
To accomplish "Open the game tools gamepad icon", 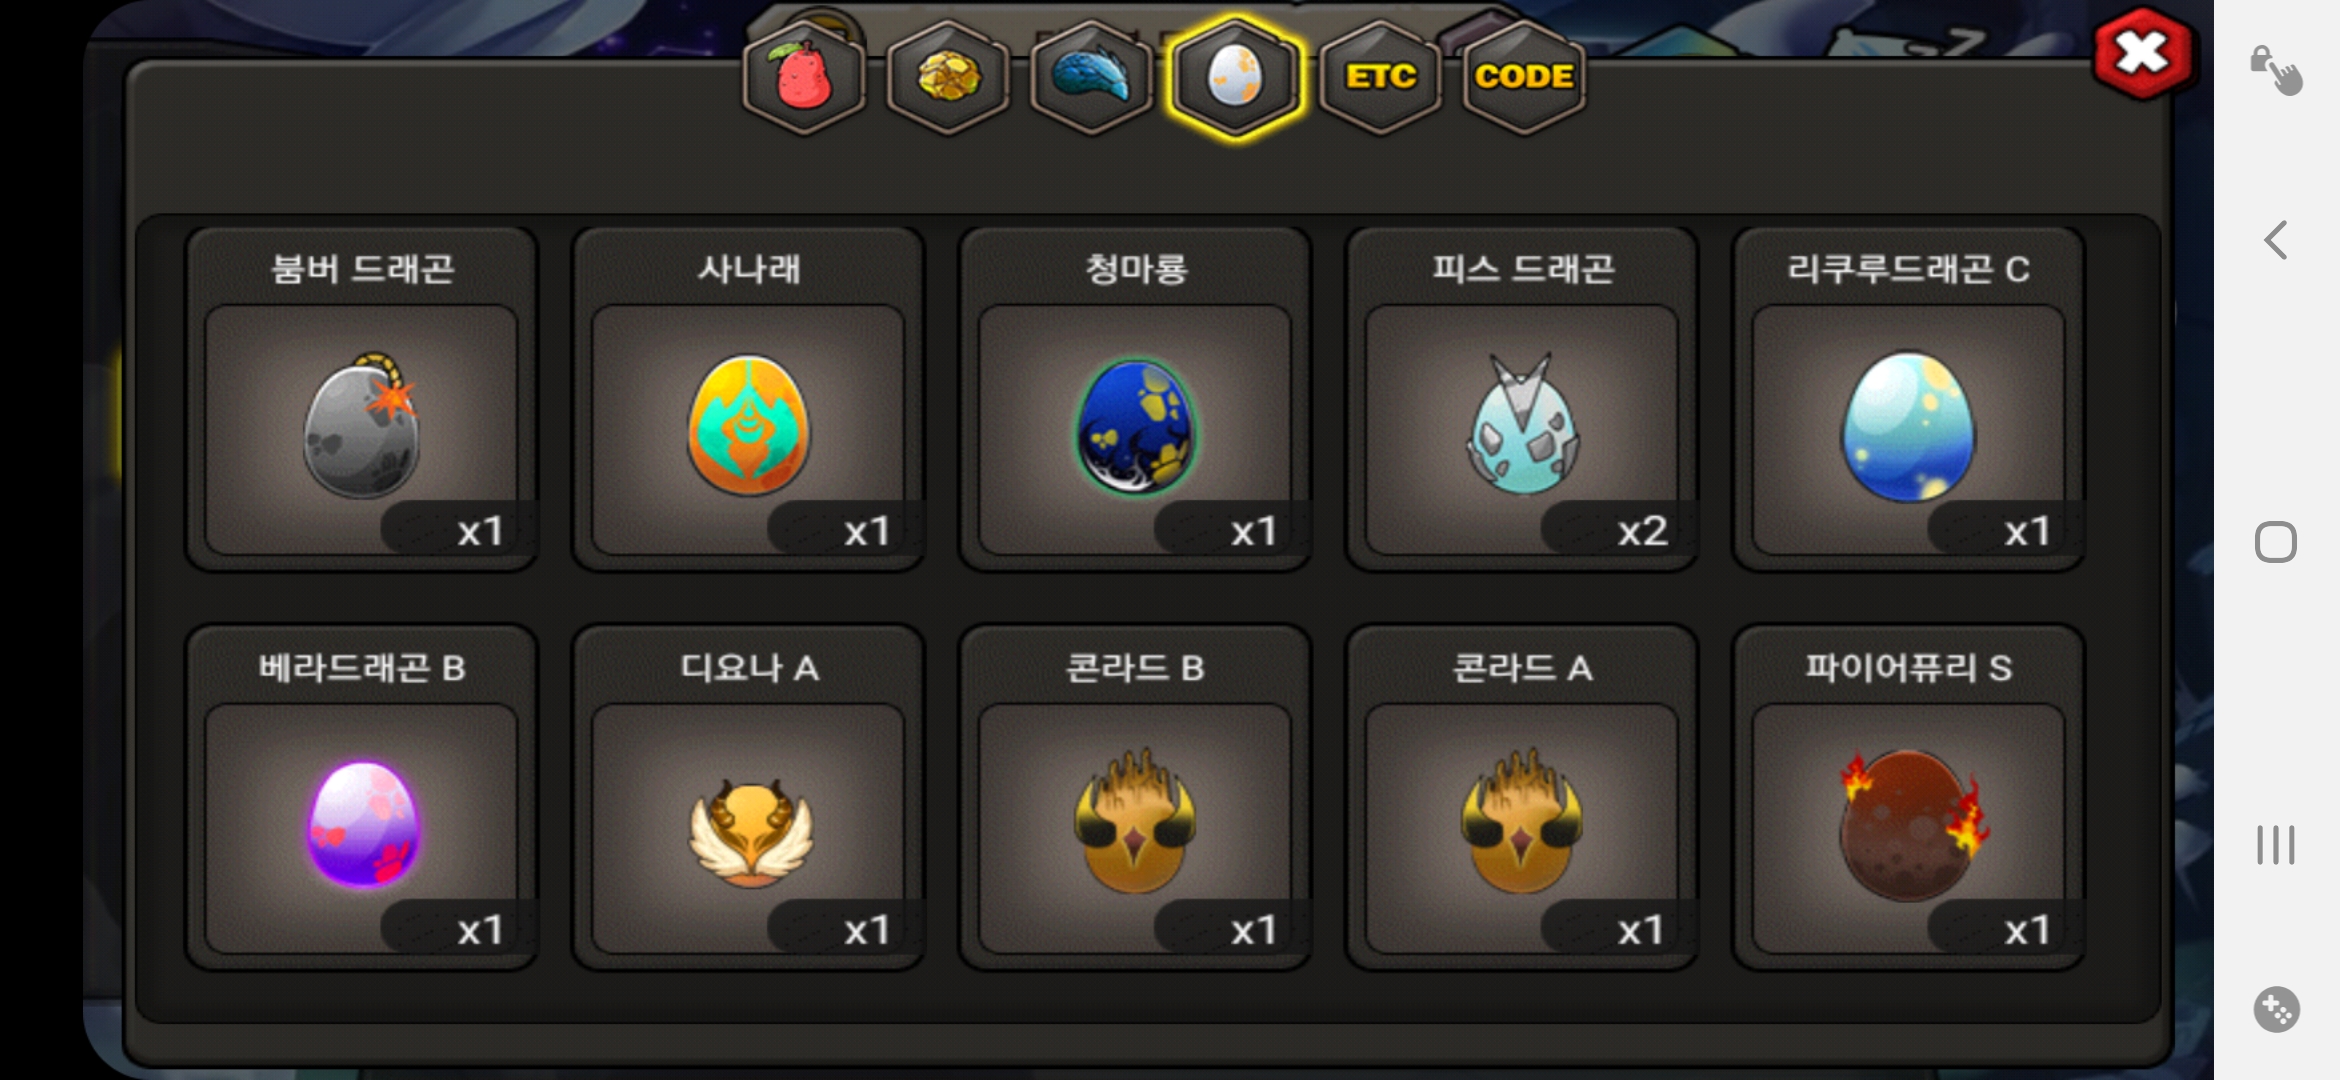I will click(x=2277, y=1009).
